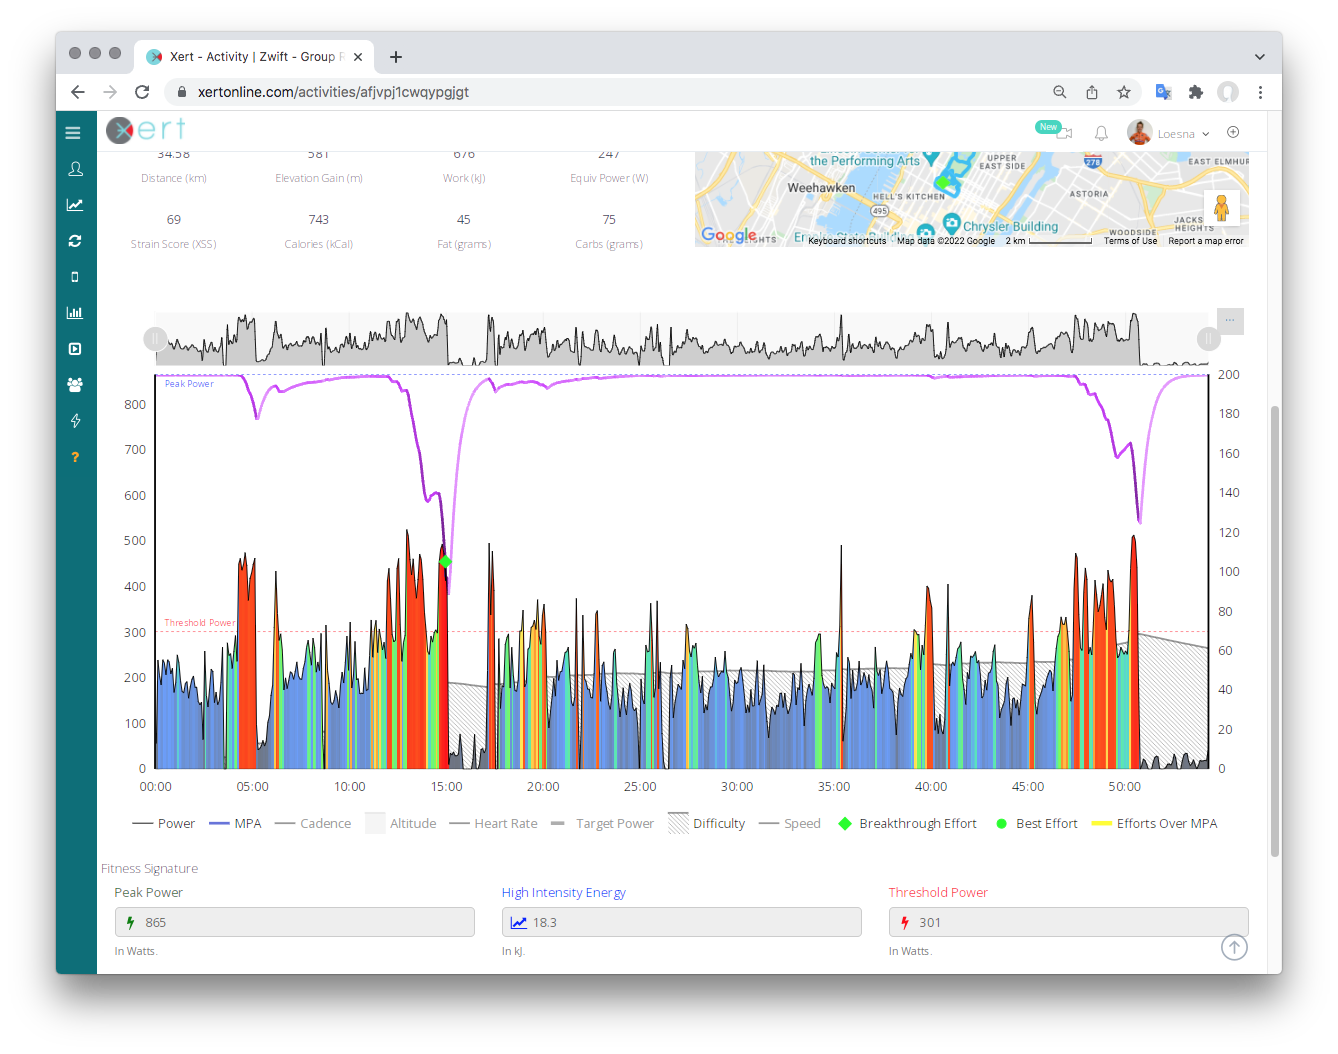This screenshot has width=1338, height=1054.
Task: Click the High Intensity Energy label
Action: [564, 893]
